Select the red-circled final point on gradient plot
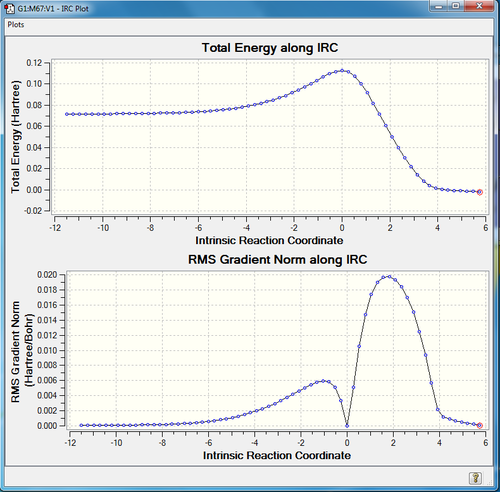The height and width of the screenshot is (492, 500). [480, 426]
